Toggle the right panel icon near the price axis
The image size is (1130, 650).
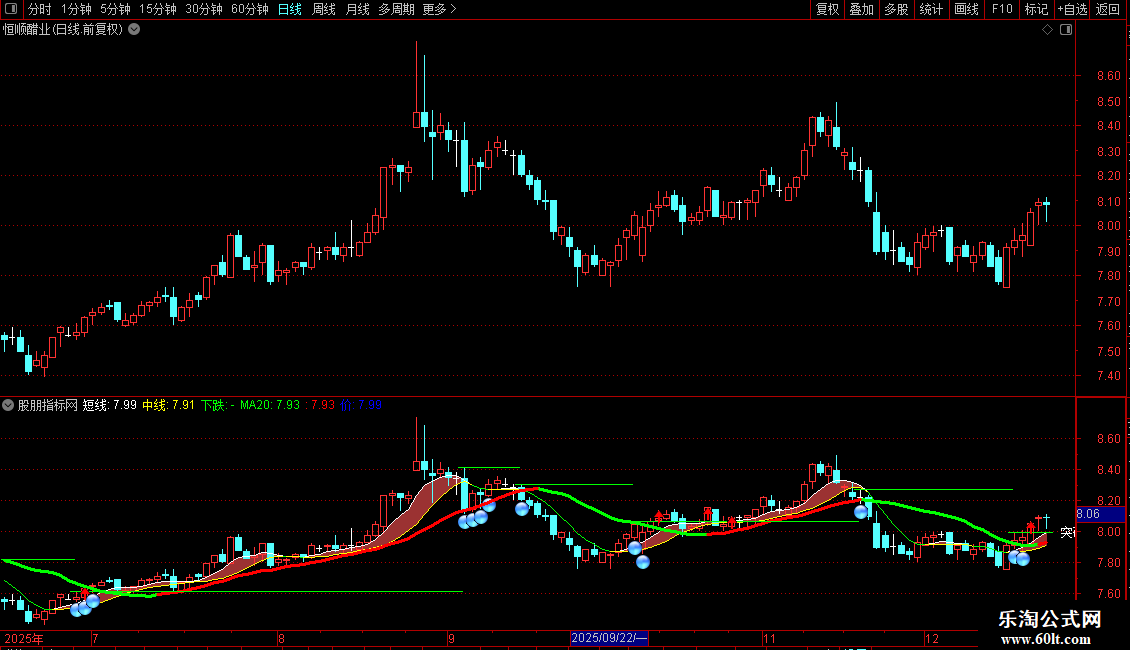1066,30
